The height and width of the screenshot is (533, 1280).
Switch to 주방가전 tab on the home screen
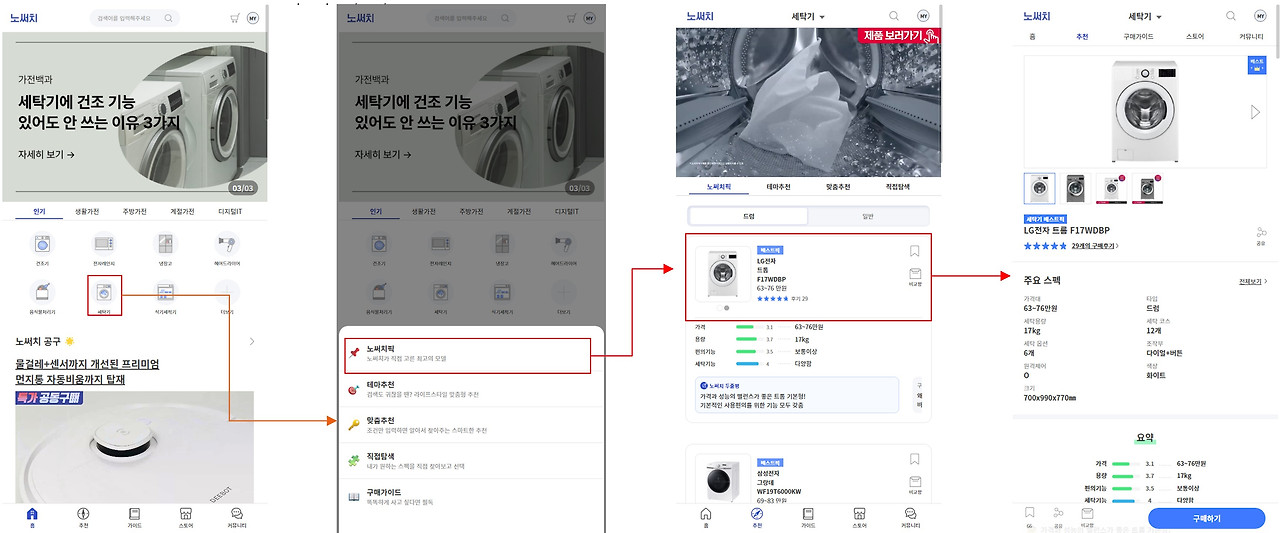(135, 212)
